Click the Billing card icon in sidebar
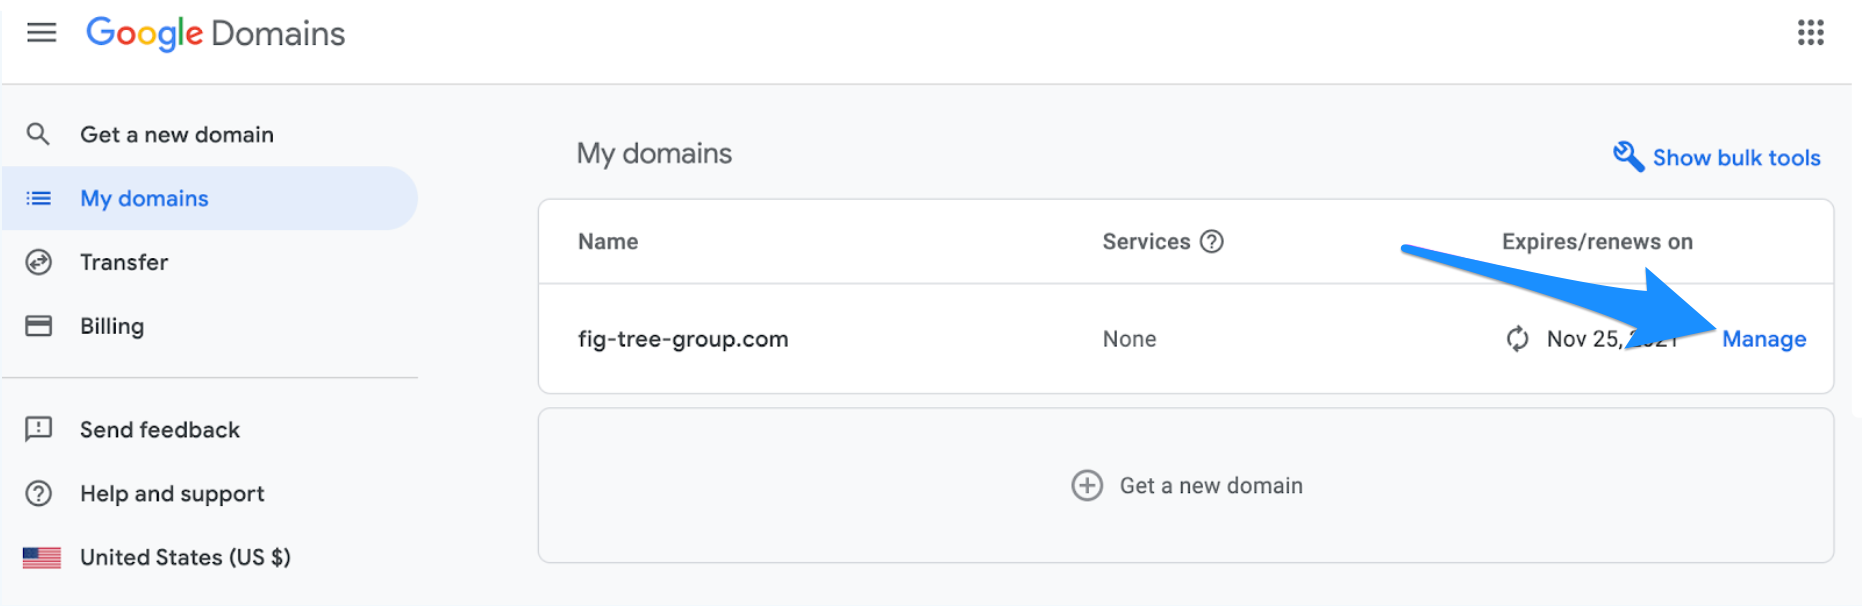 pyautogui.click(x=38, y=325)
